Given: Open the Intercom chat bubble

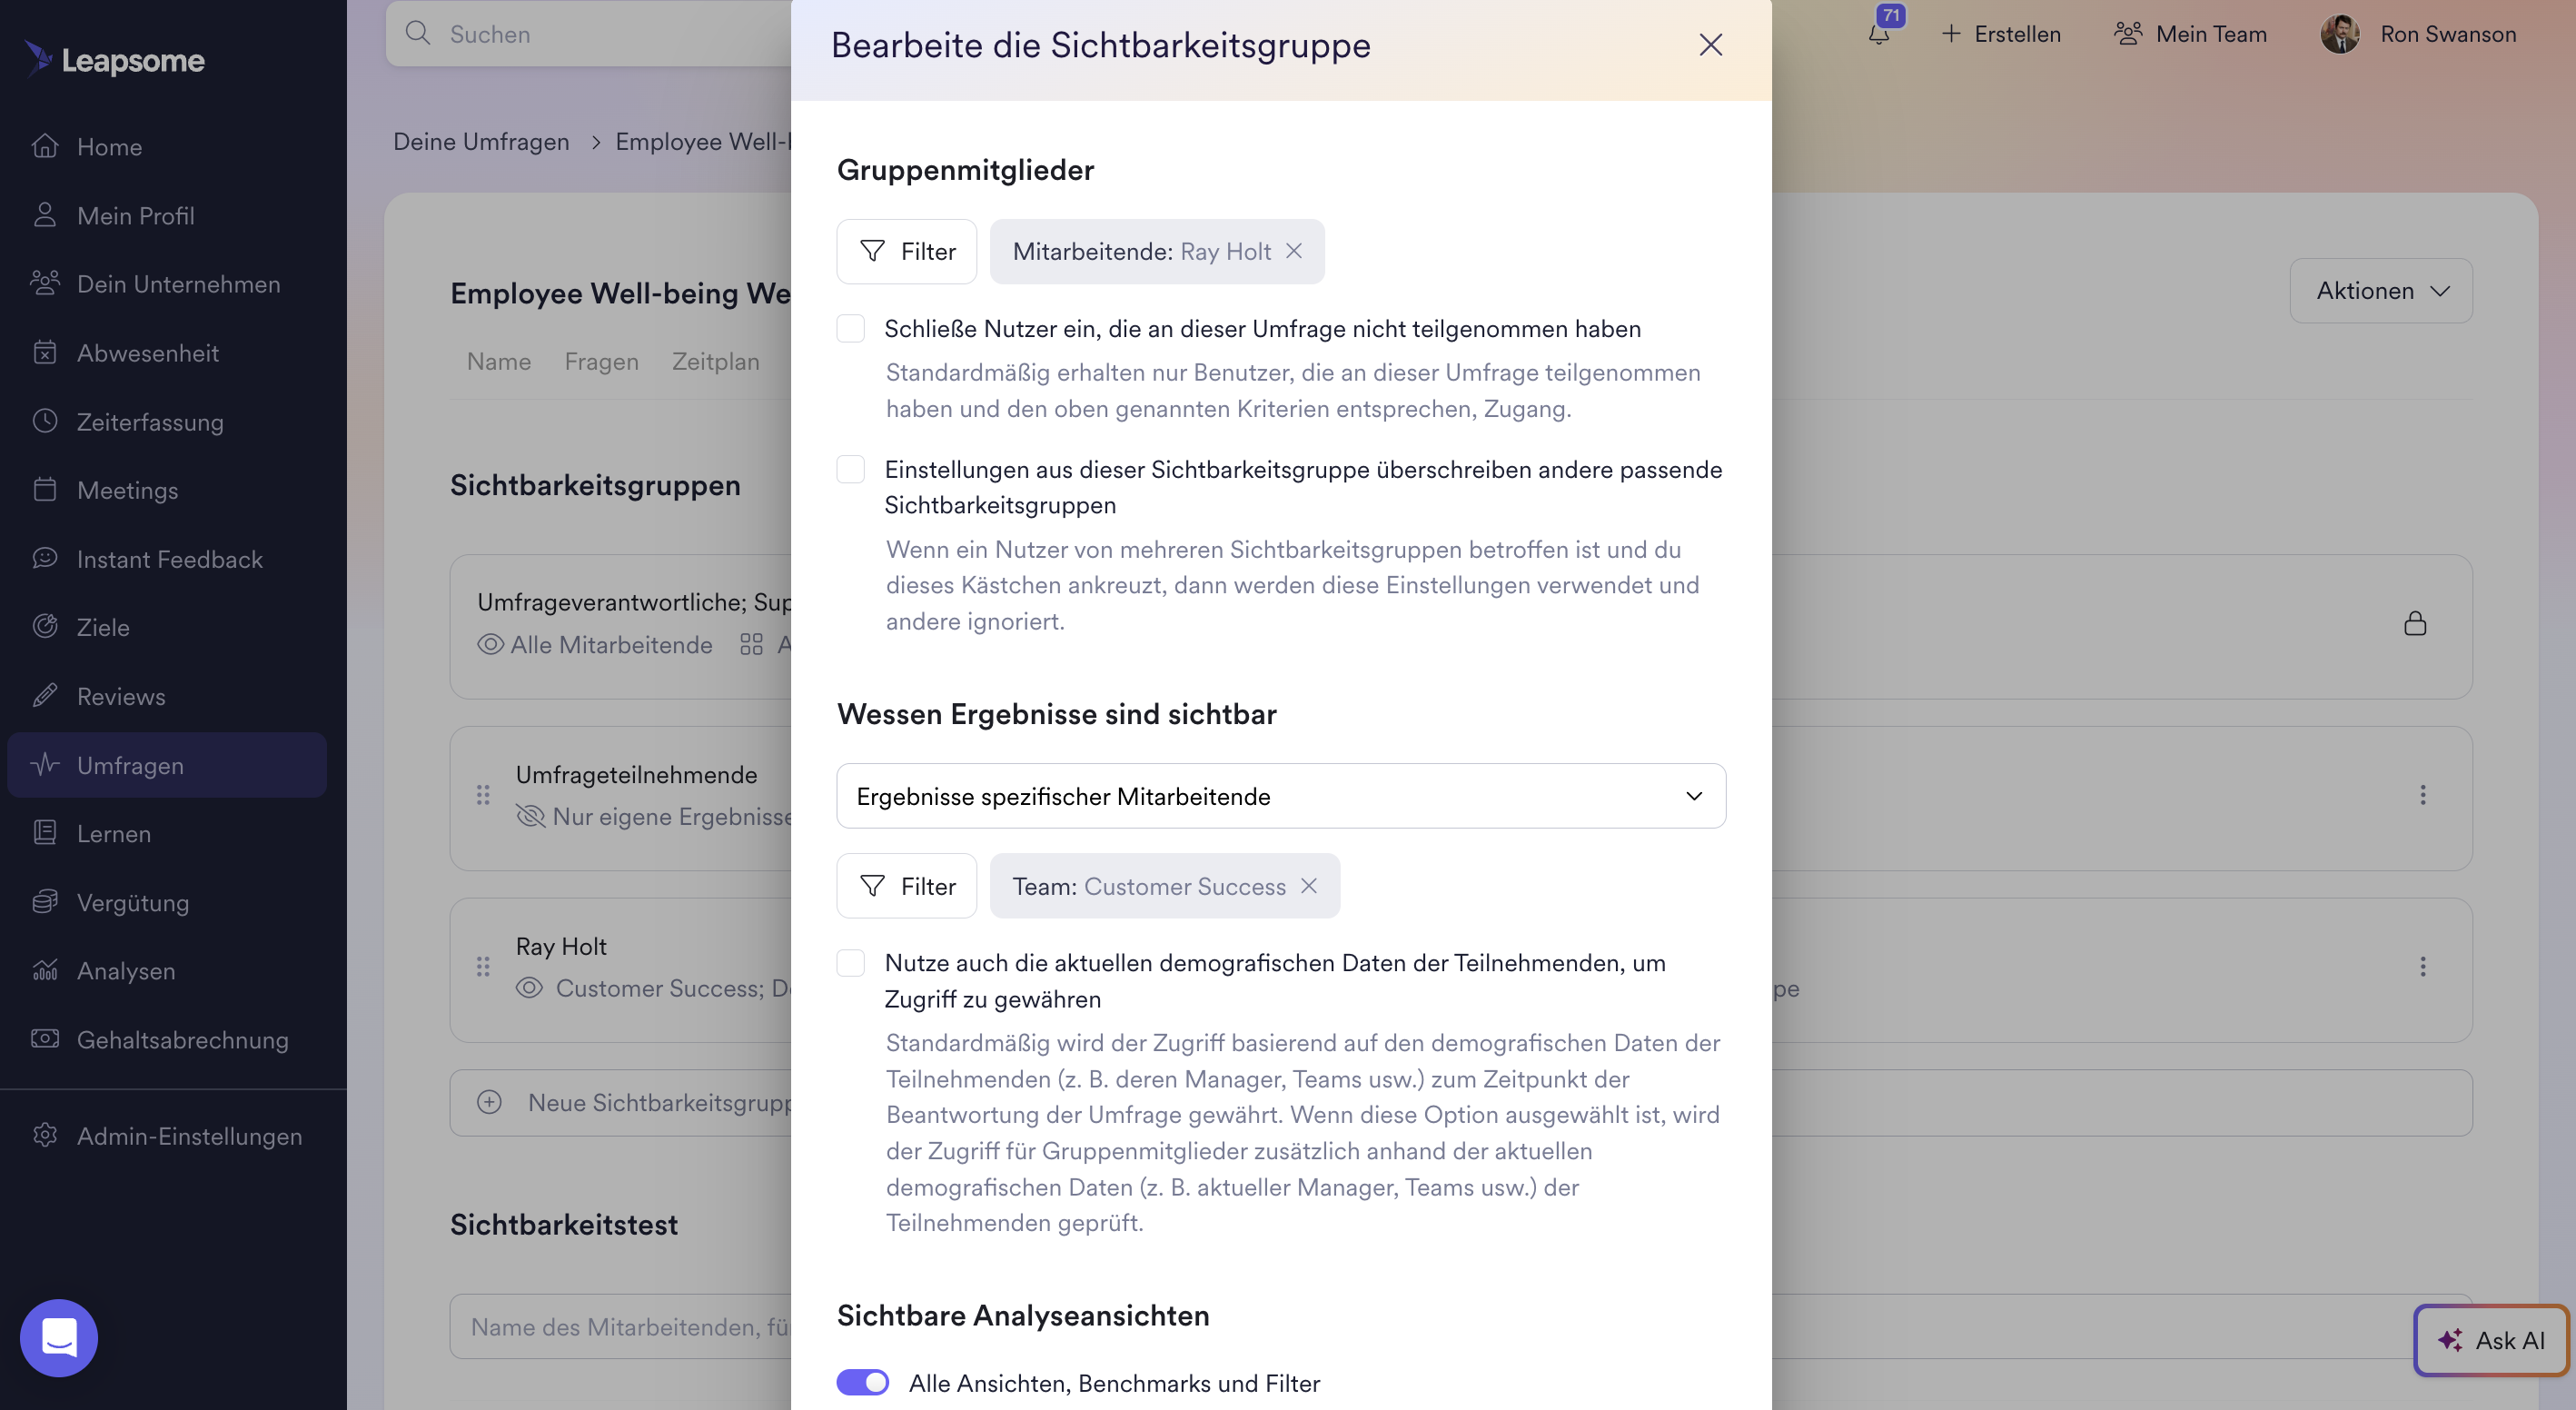Looking at the screenshot, I should (x=59, y=1337).
